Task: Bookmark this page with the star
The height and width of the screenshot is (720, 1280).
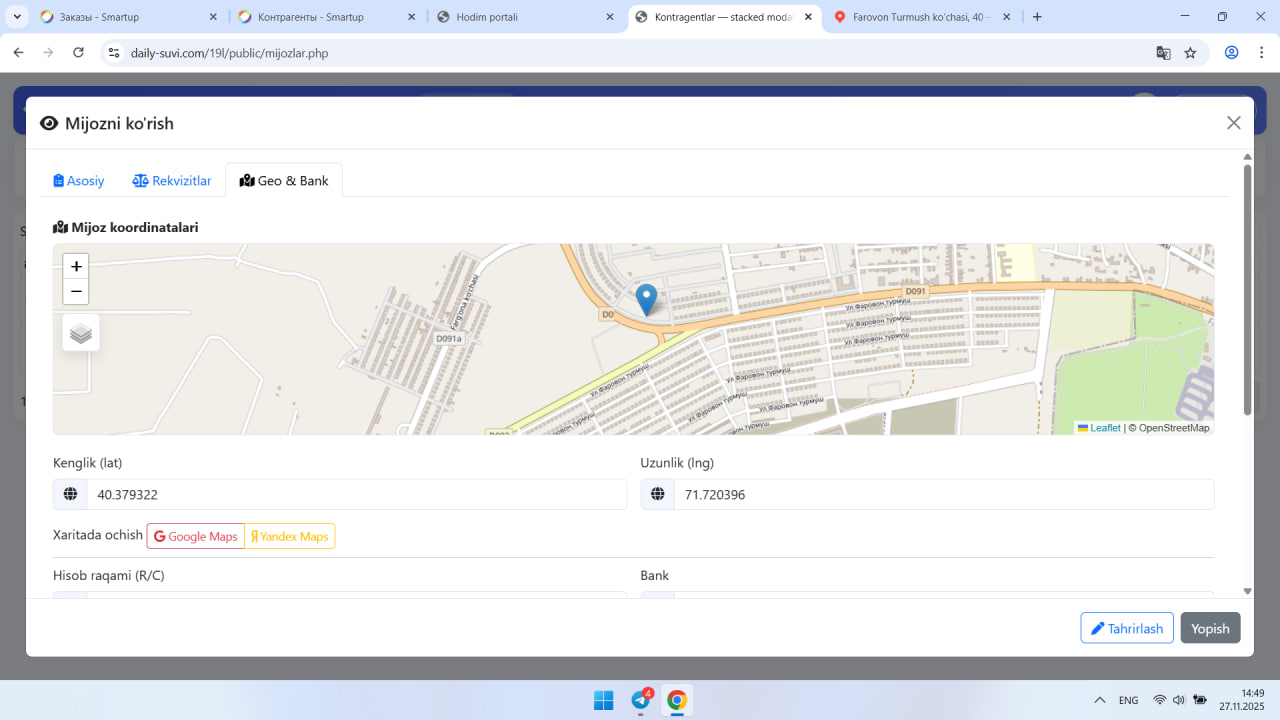Action: [x=1190, y=53]
